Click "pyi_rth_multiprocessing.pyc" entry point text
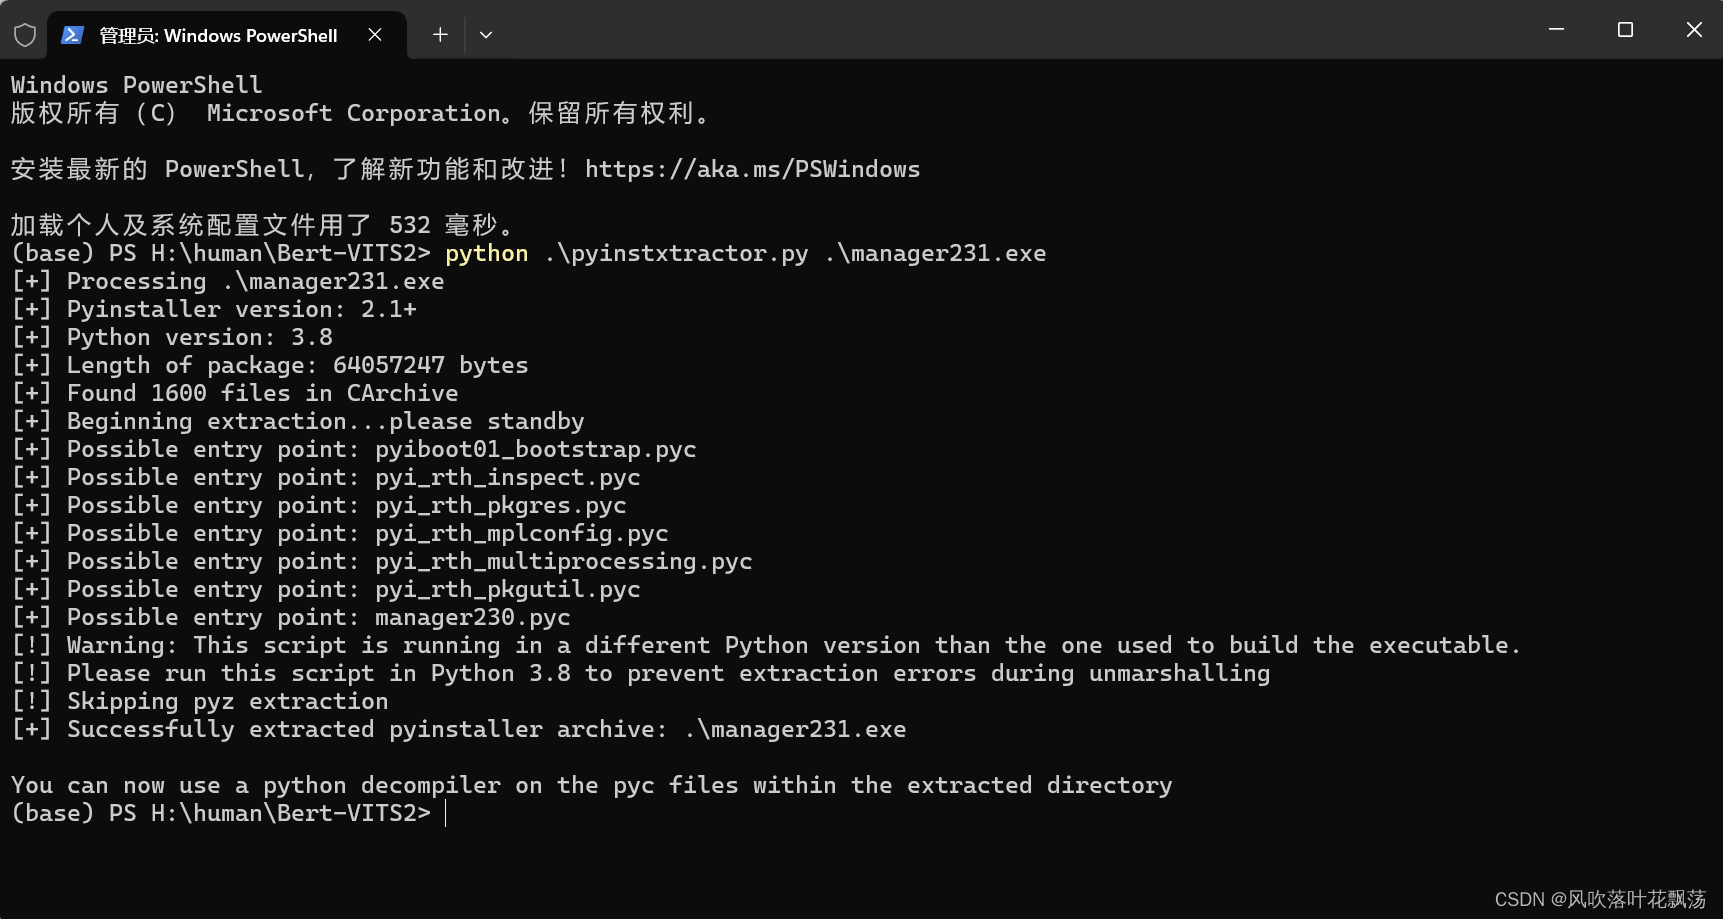 pos(563,561)
